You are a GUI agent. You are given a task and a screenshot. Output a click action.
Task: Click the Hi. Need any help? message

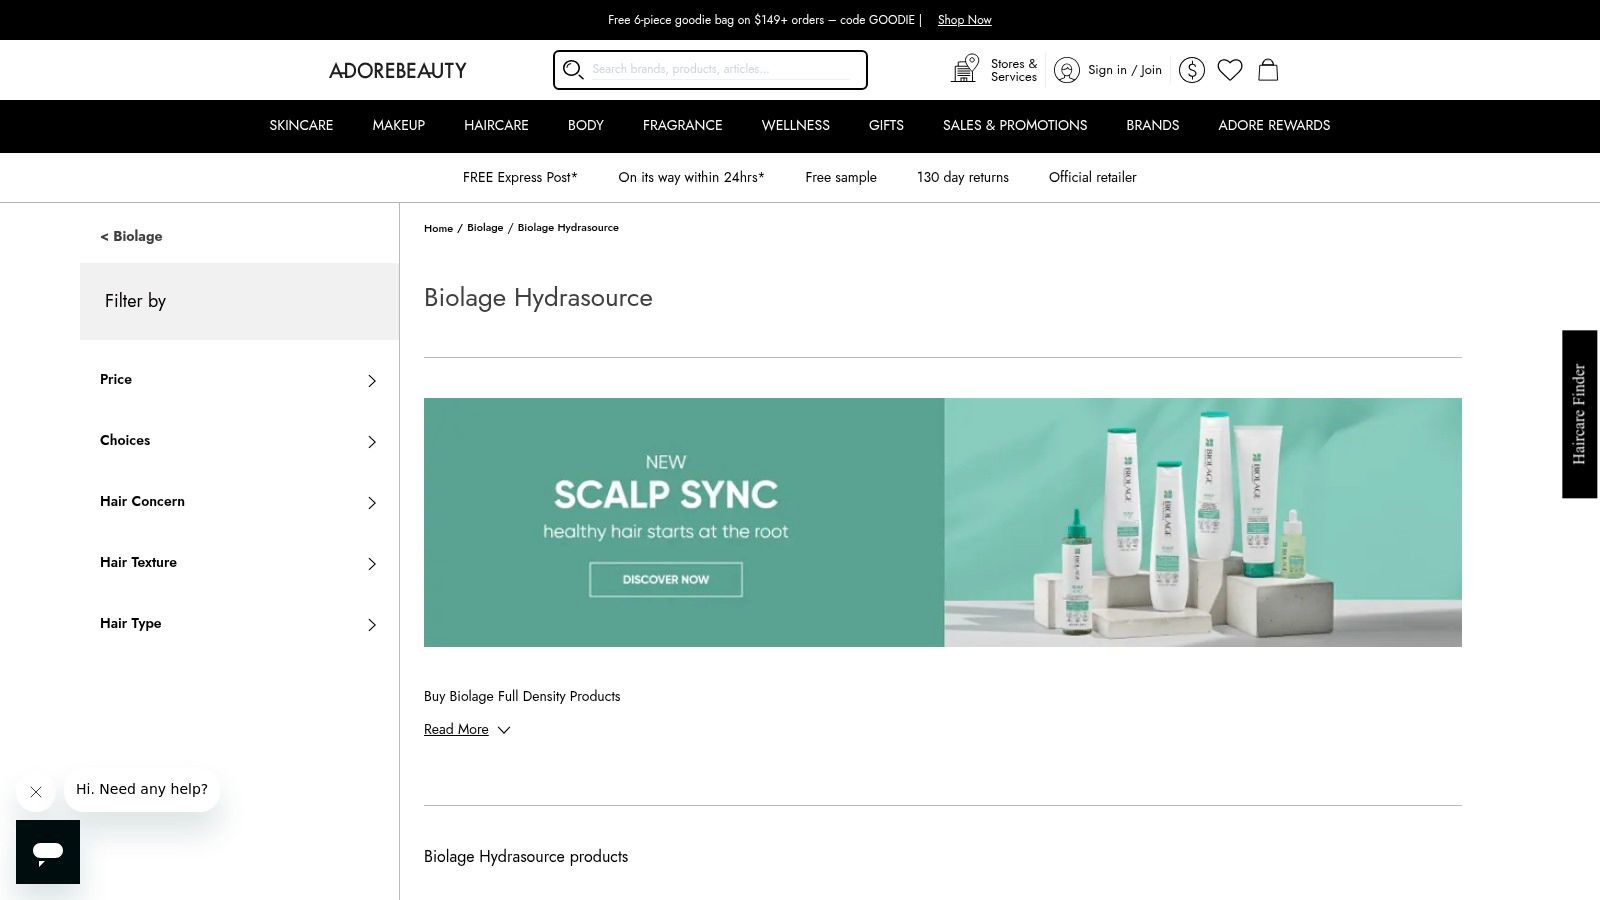point(142,789)
